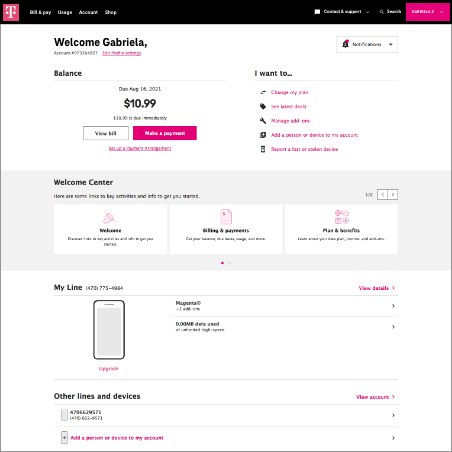Image resolution: width=452 pixels, height=452 pixels.
Task: Click the plus icon for adding a device
Action: click(64, 437)
